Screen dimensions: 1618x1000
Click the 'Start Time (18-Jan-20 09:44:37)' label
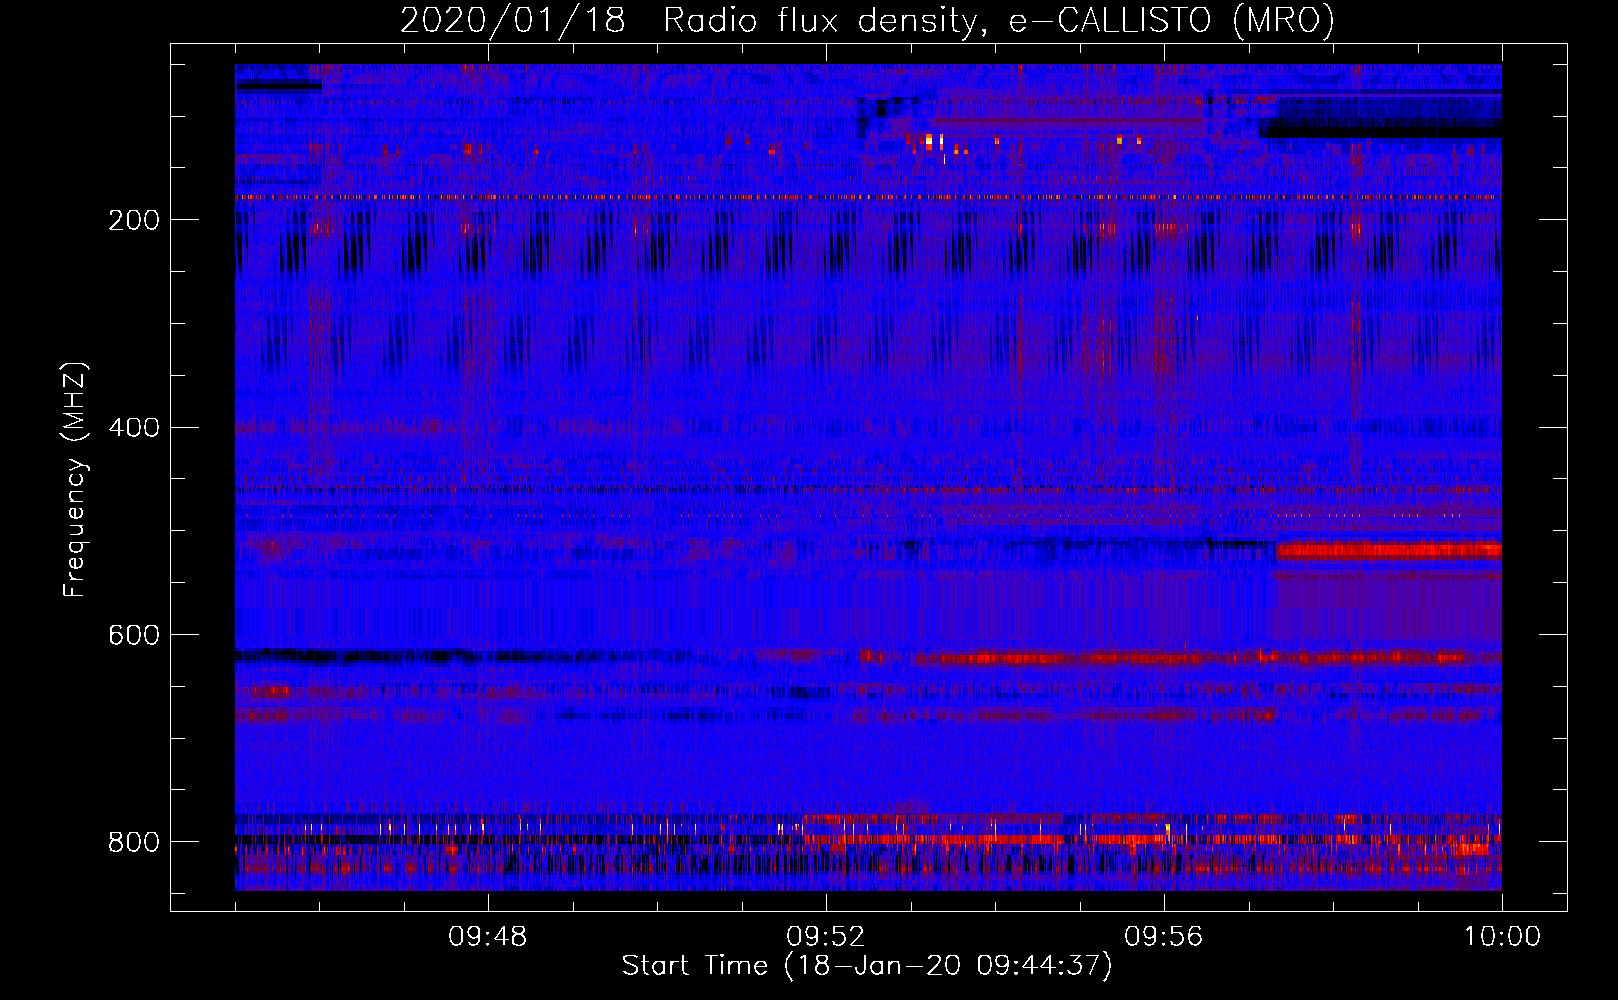point(867,966)
